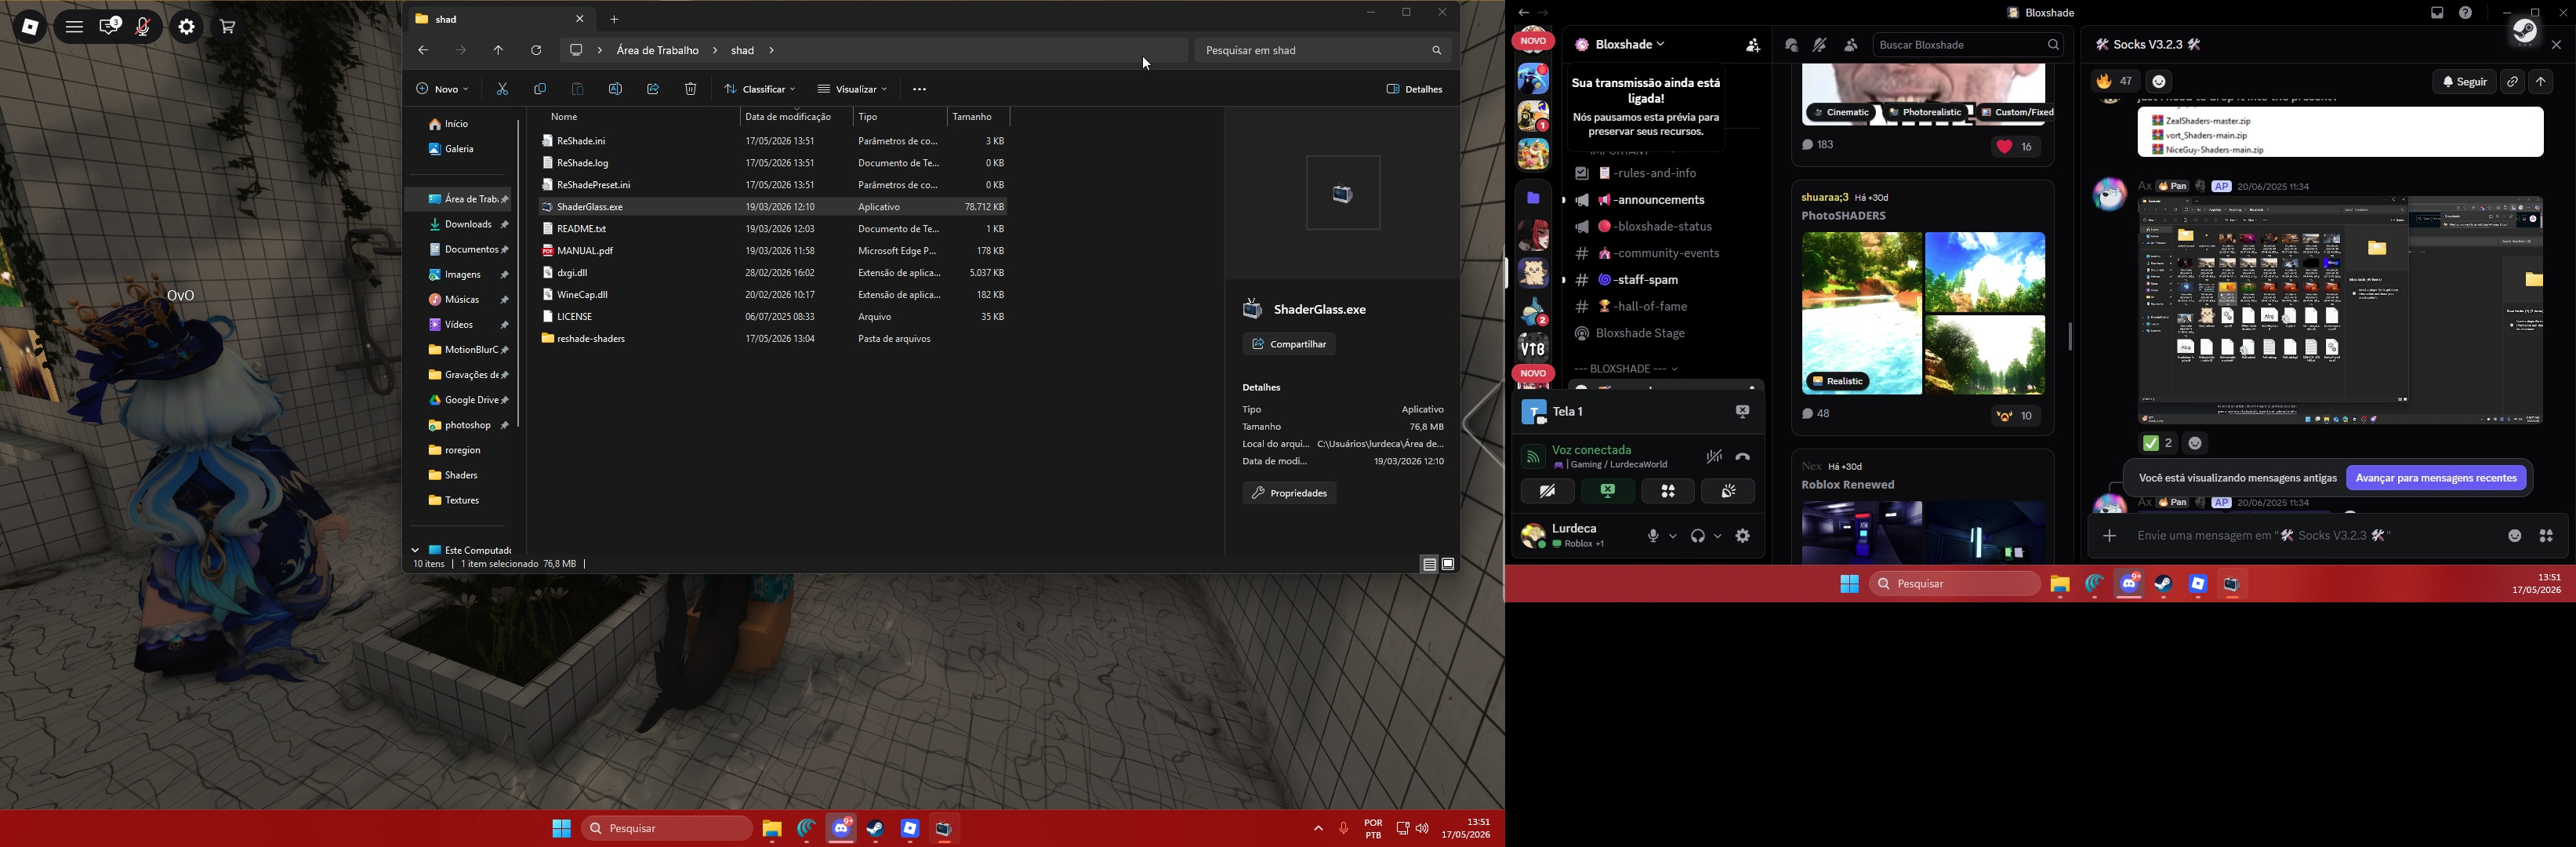Click the jump-to-top arrow in Socks thread
2576x847 pixels.
pyautogui.click(x=2541, y=82)
